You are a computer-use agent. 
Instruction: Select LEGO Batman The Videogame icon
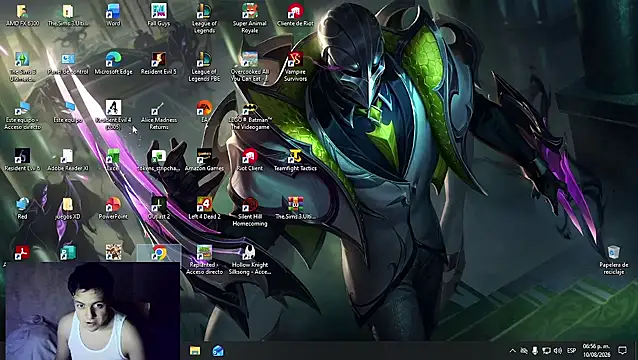pyautogui.click(x=250, y=115)
